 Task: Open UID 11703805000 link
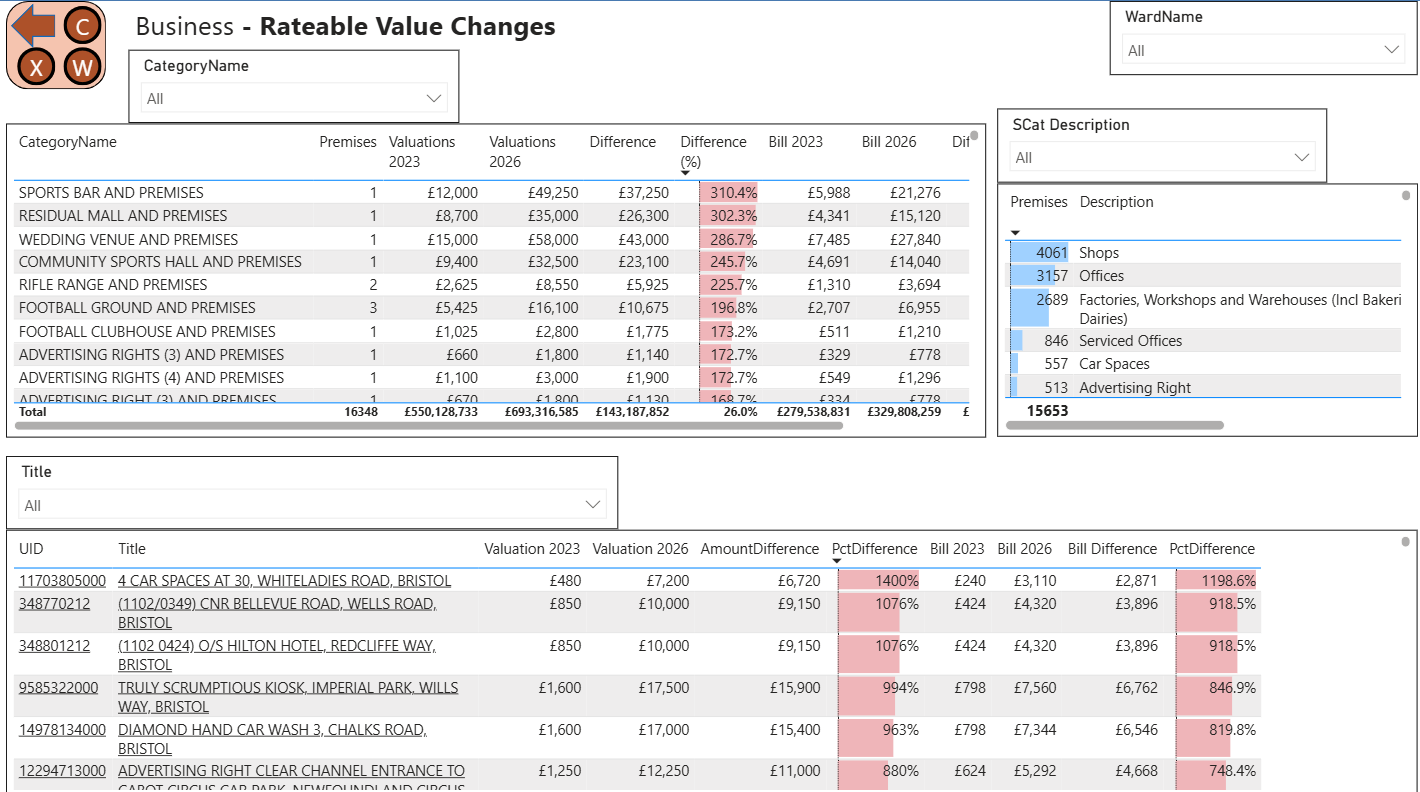coord(62,581)
